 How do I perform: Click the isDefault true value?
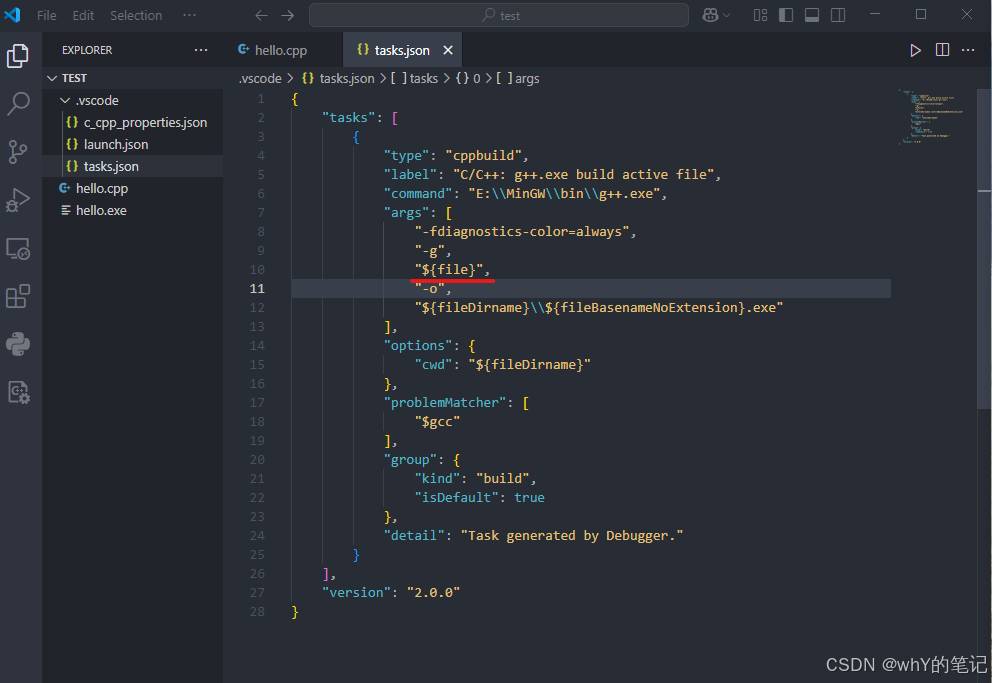coord(529,498)
